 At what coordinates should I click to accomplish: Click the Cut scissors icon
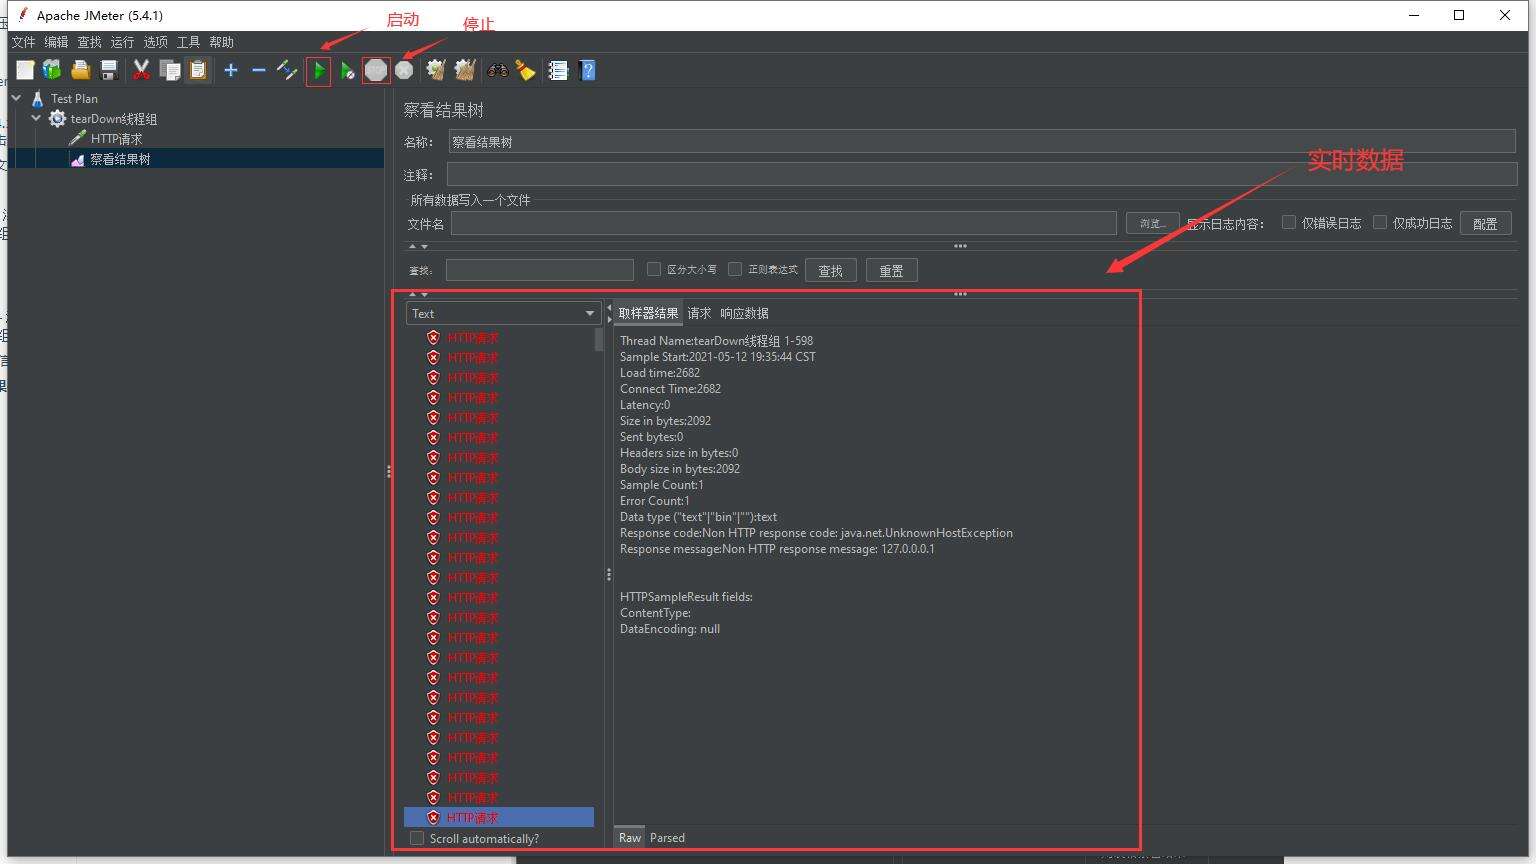141,70
